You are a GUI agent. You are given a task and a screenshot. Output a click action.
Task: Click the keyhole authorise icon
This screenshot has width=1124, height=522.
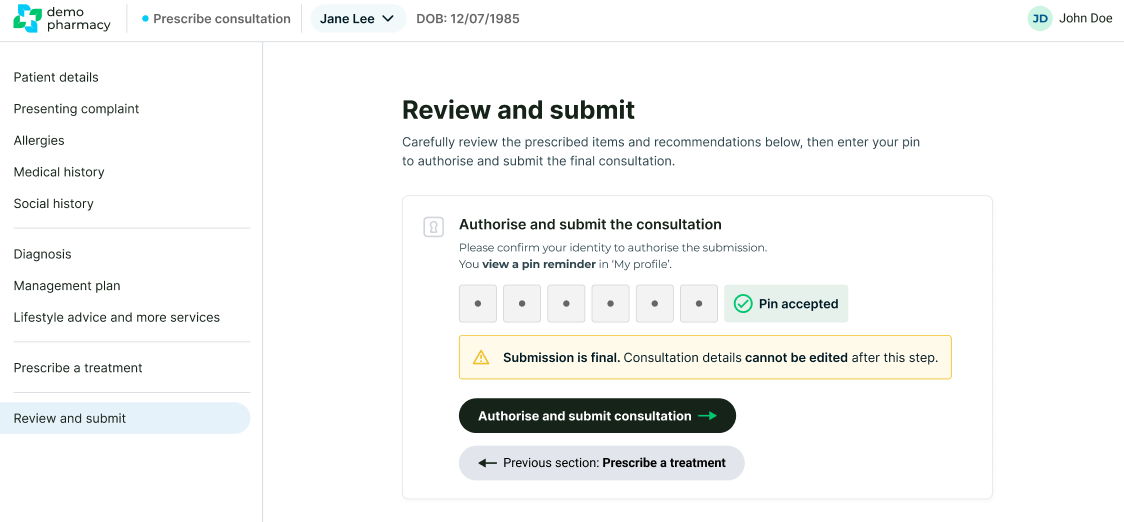[433, 227]
